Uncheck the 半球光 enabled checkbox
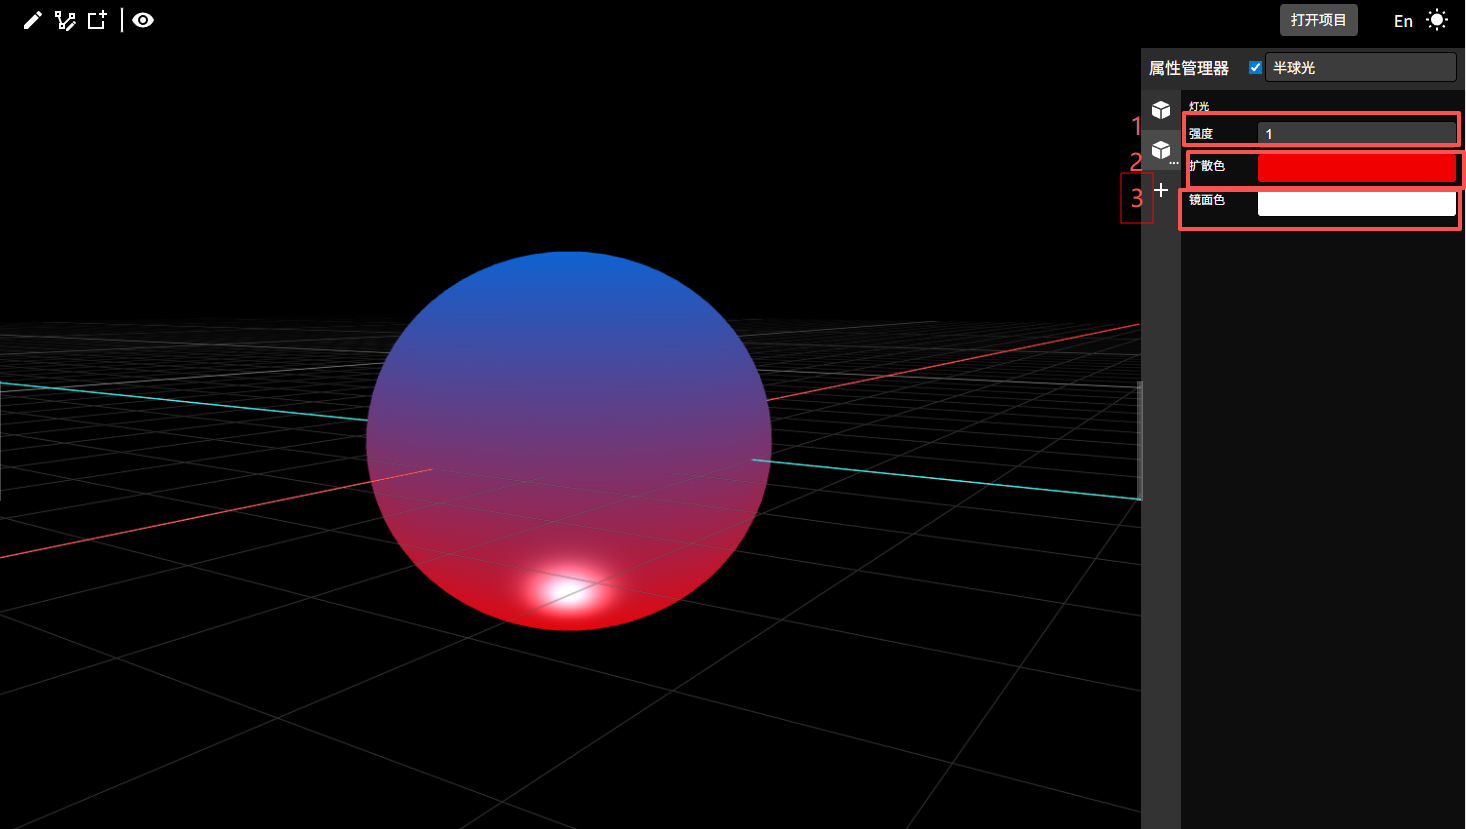The image size is (1466, 829). pos(1255,68)
